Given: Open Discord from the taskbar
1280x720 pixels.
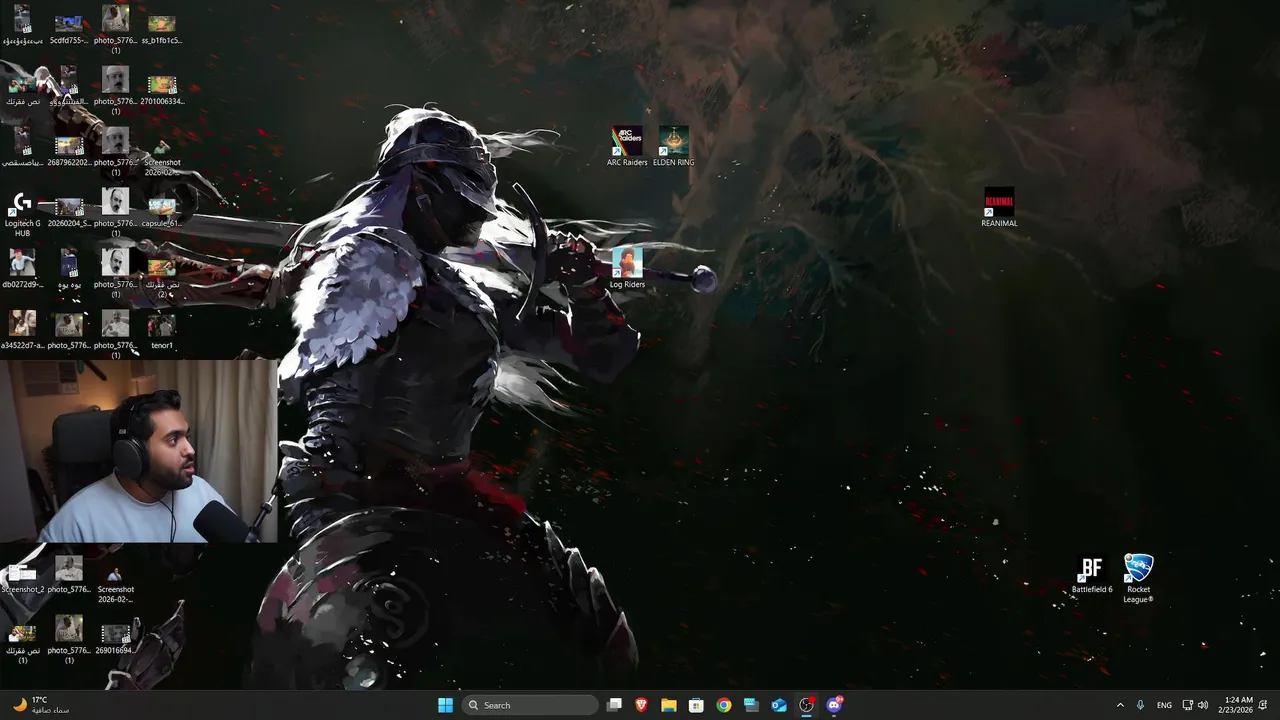Looking at the screenshot, I should coord(834,705).
